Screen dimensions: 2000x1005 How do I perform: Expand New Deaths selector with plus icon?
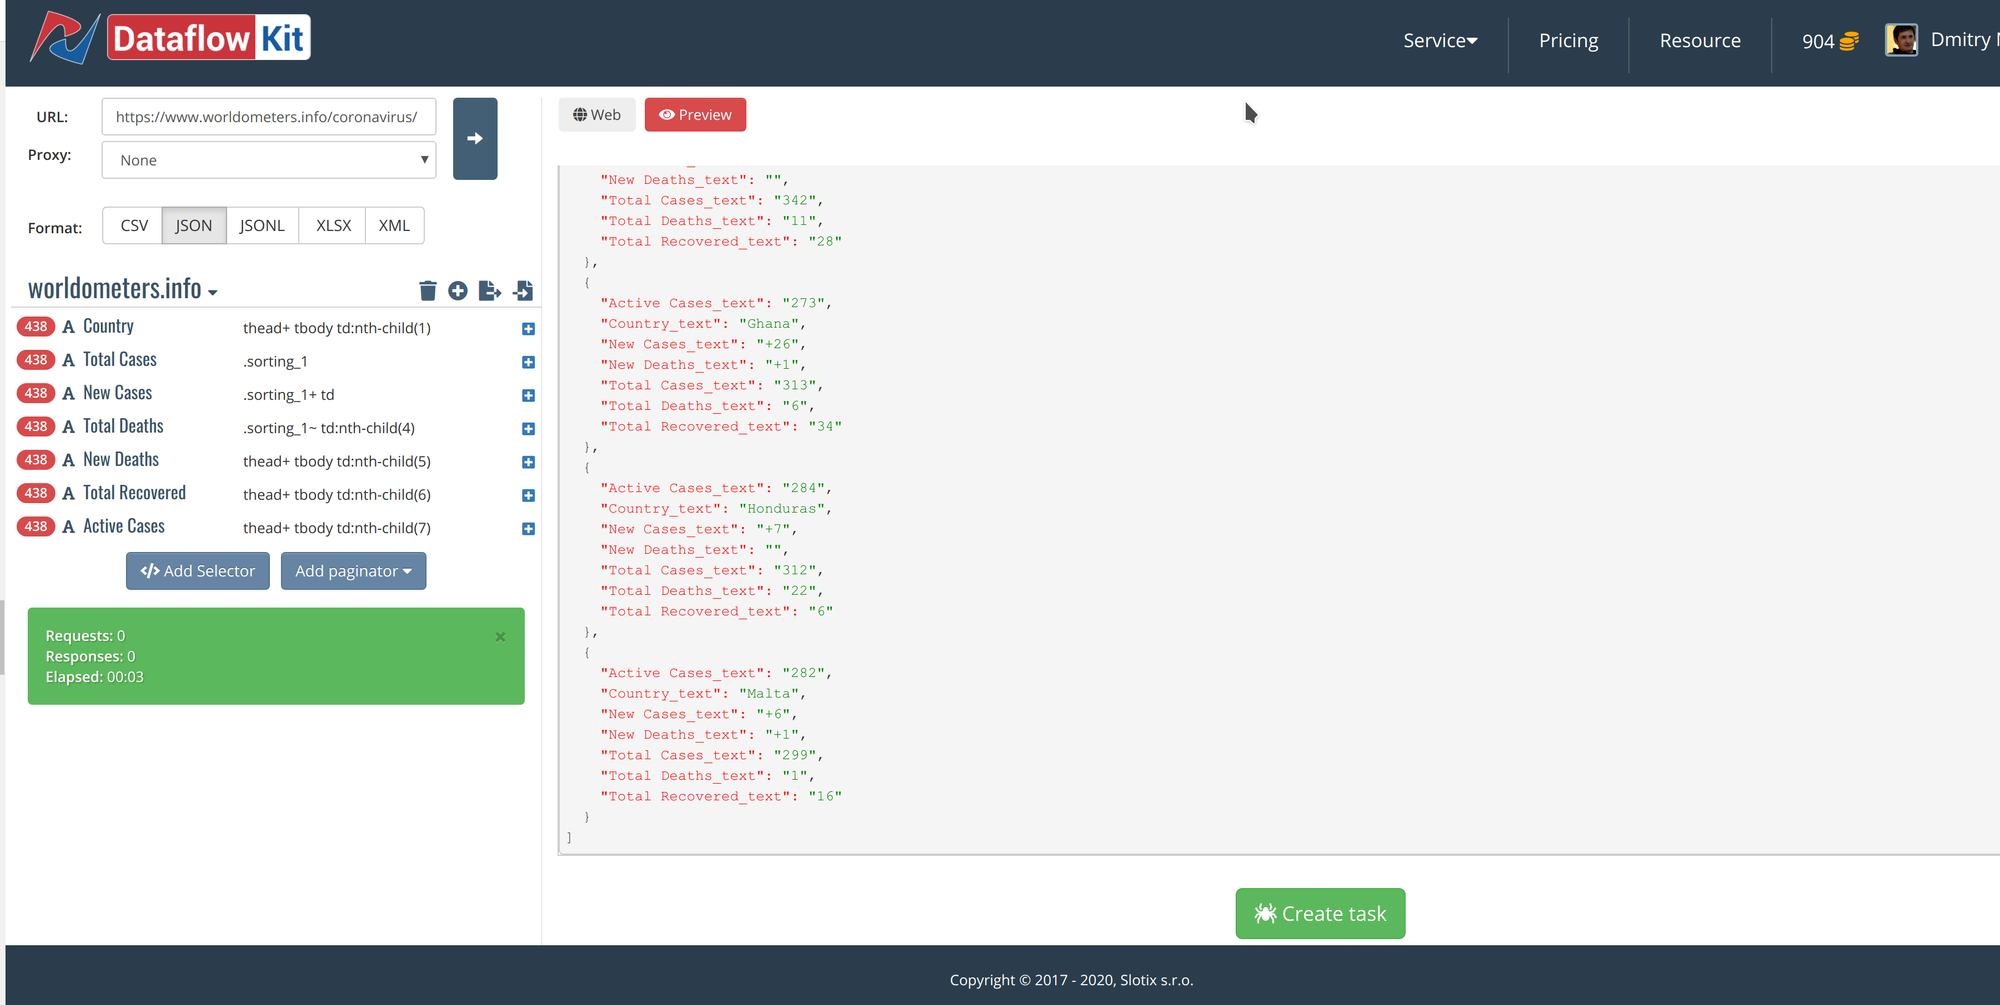(528, 462)
